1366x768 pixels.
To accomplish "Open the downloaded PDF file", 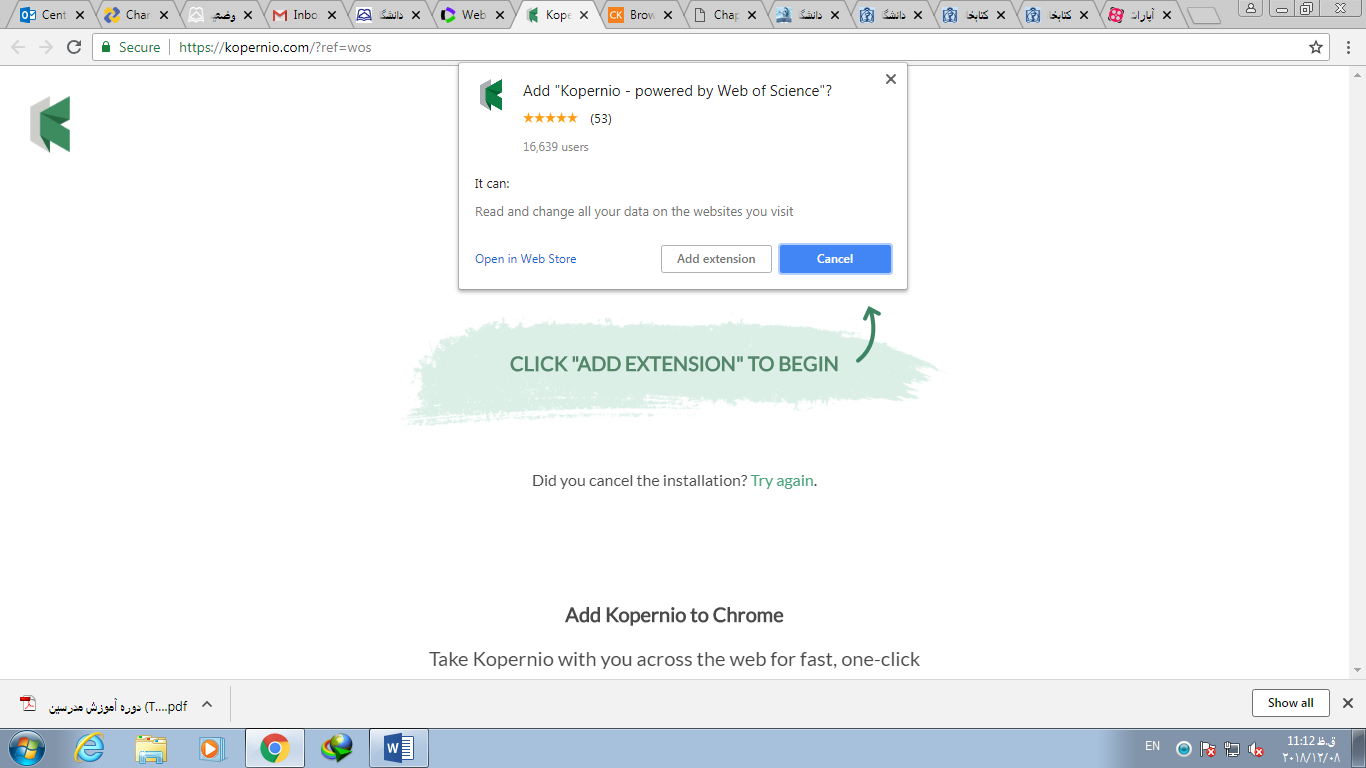I will (105, 705).
